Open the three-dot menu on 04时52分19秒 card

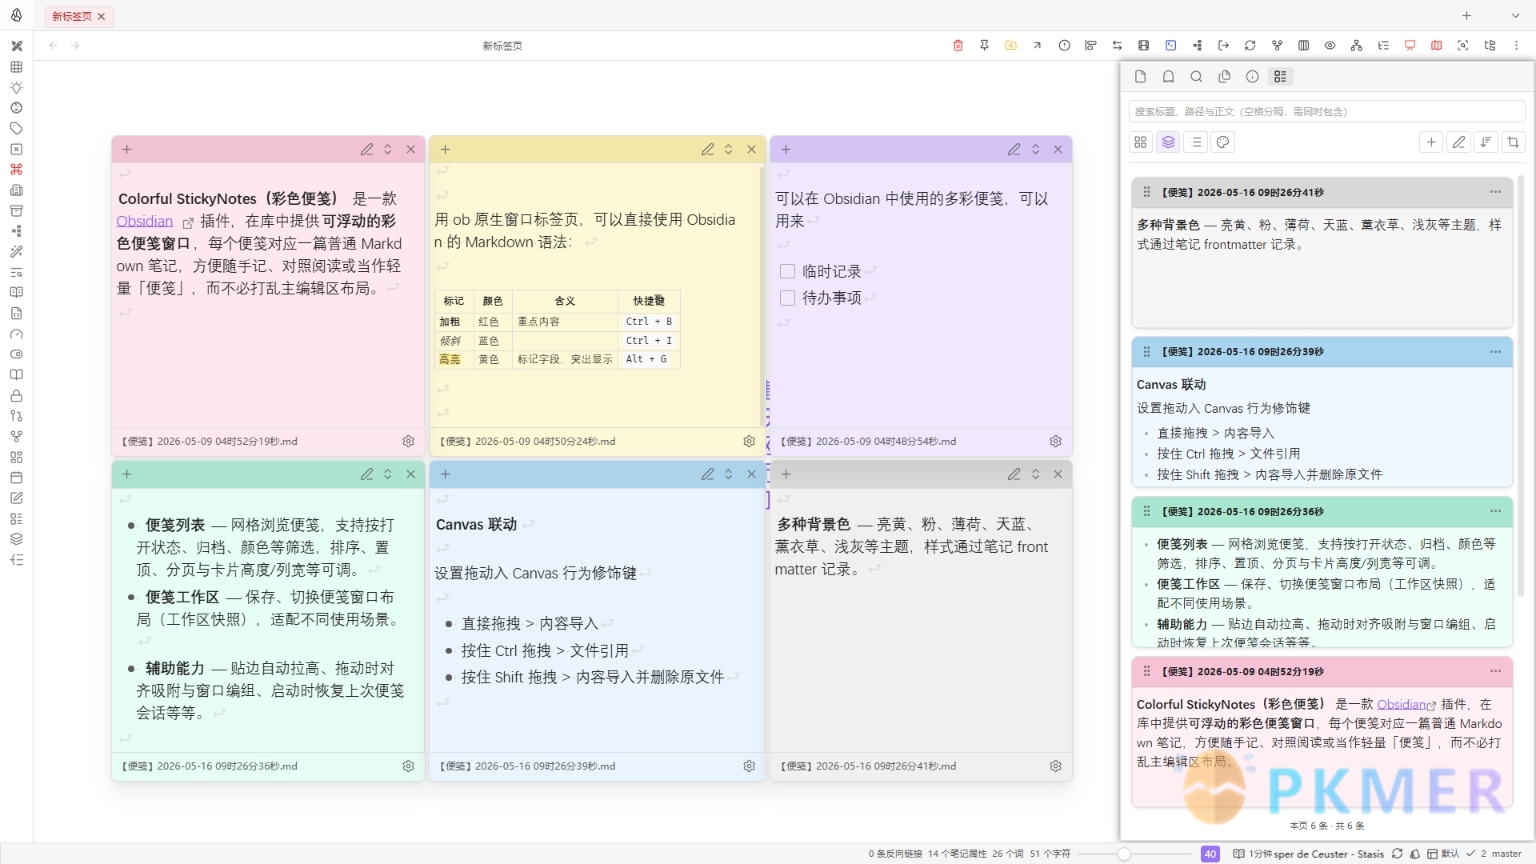[x=1495, y=671]
